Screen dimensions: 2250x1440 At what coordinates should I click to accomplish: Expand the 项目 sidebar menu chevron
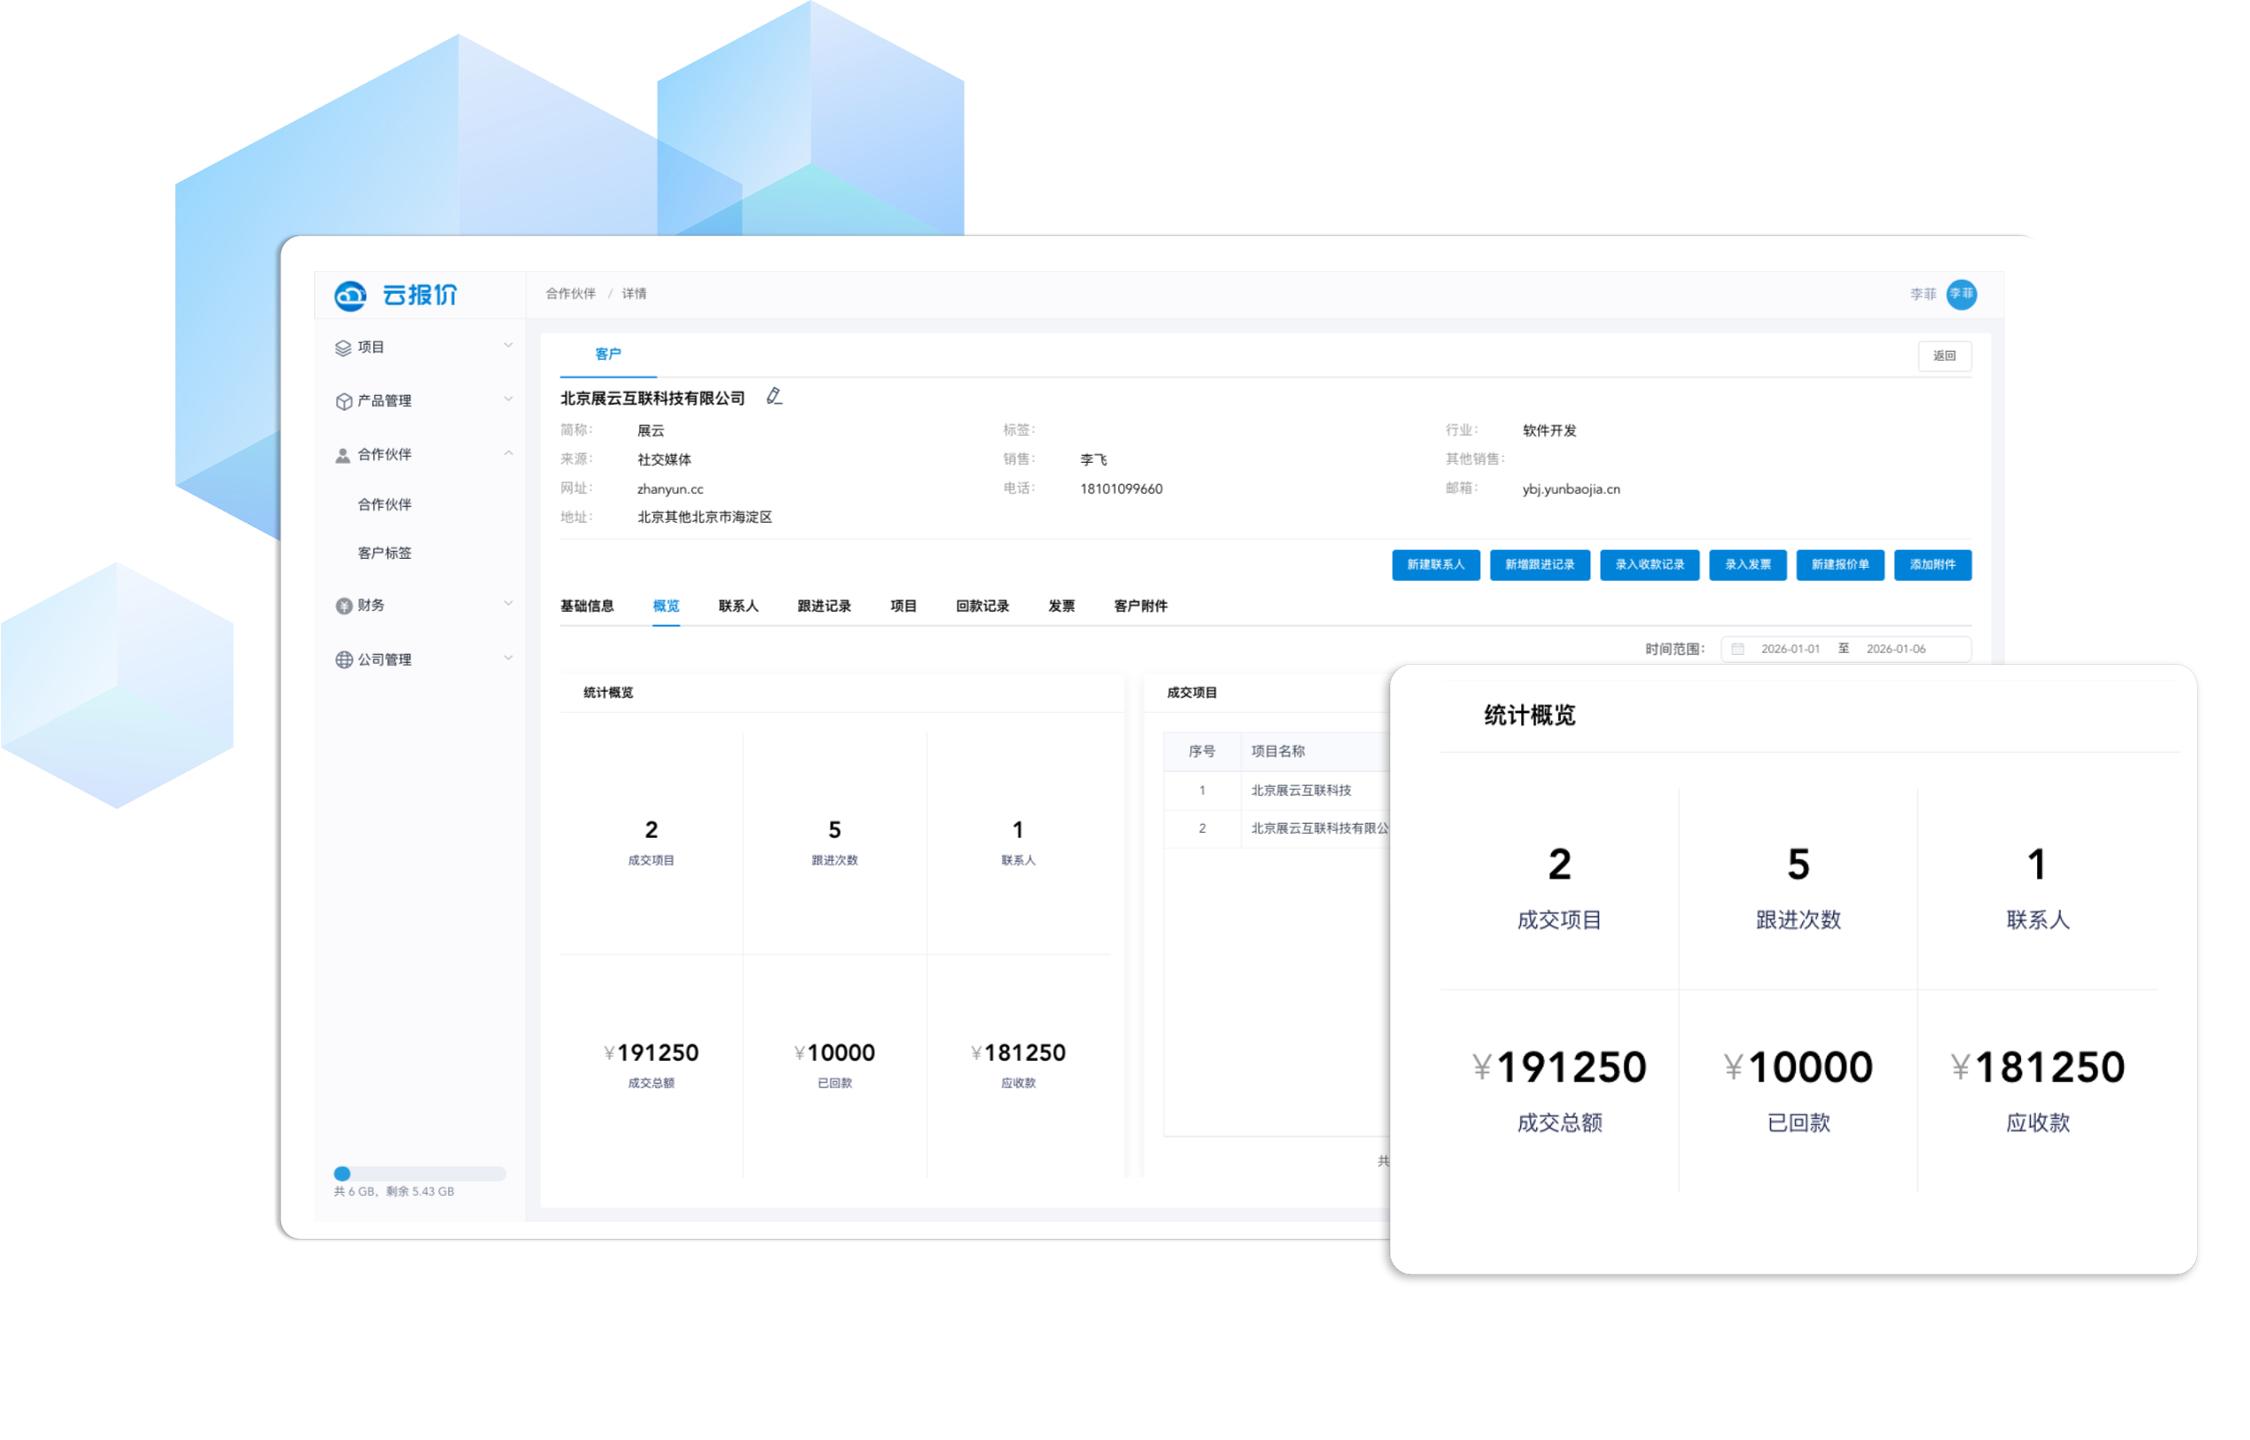(x=508, y=346)
